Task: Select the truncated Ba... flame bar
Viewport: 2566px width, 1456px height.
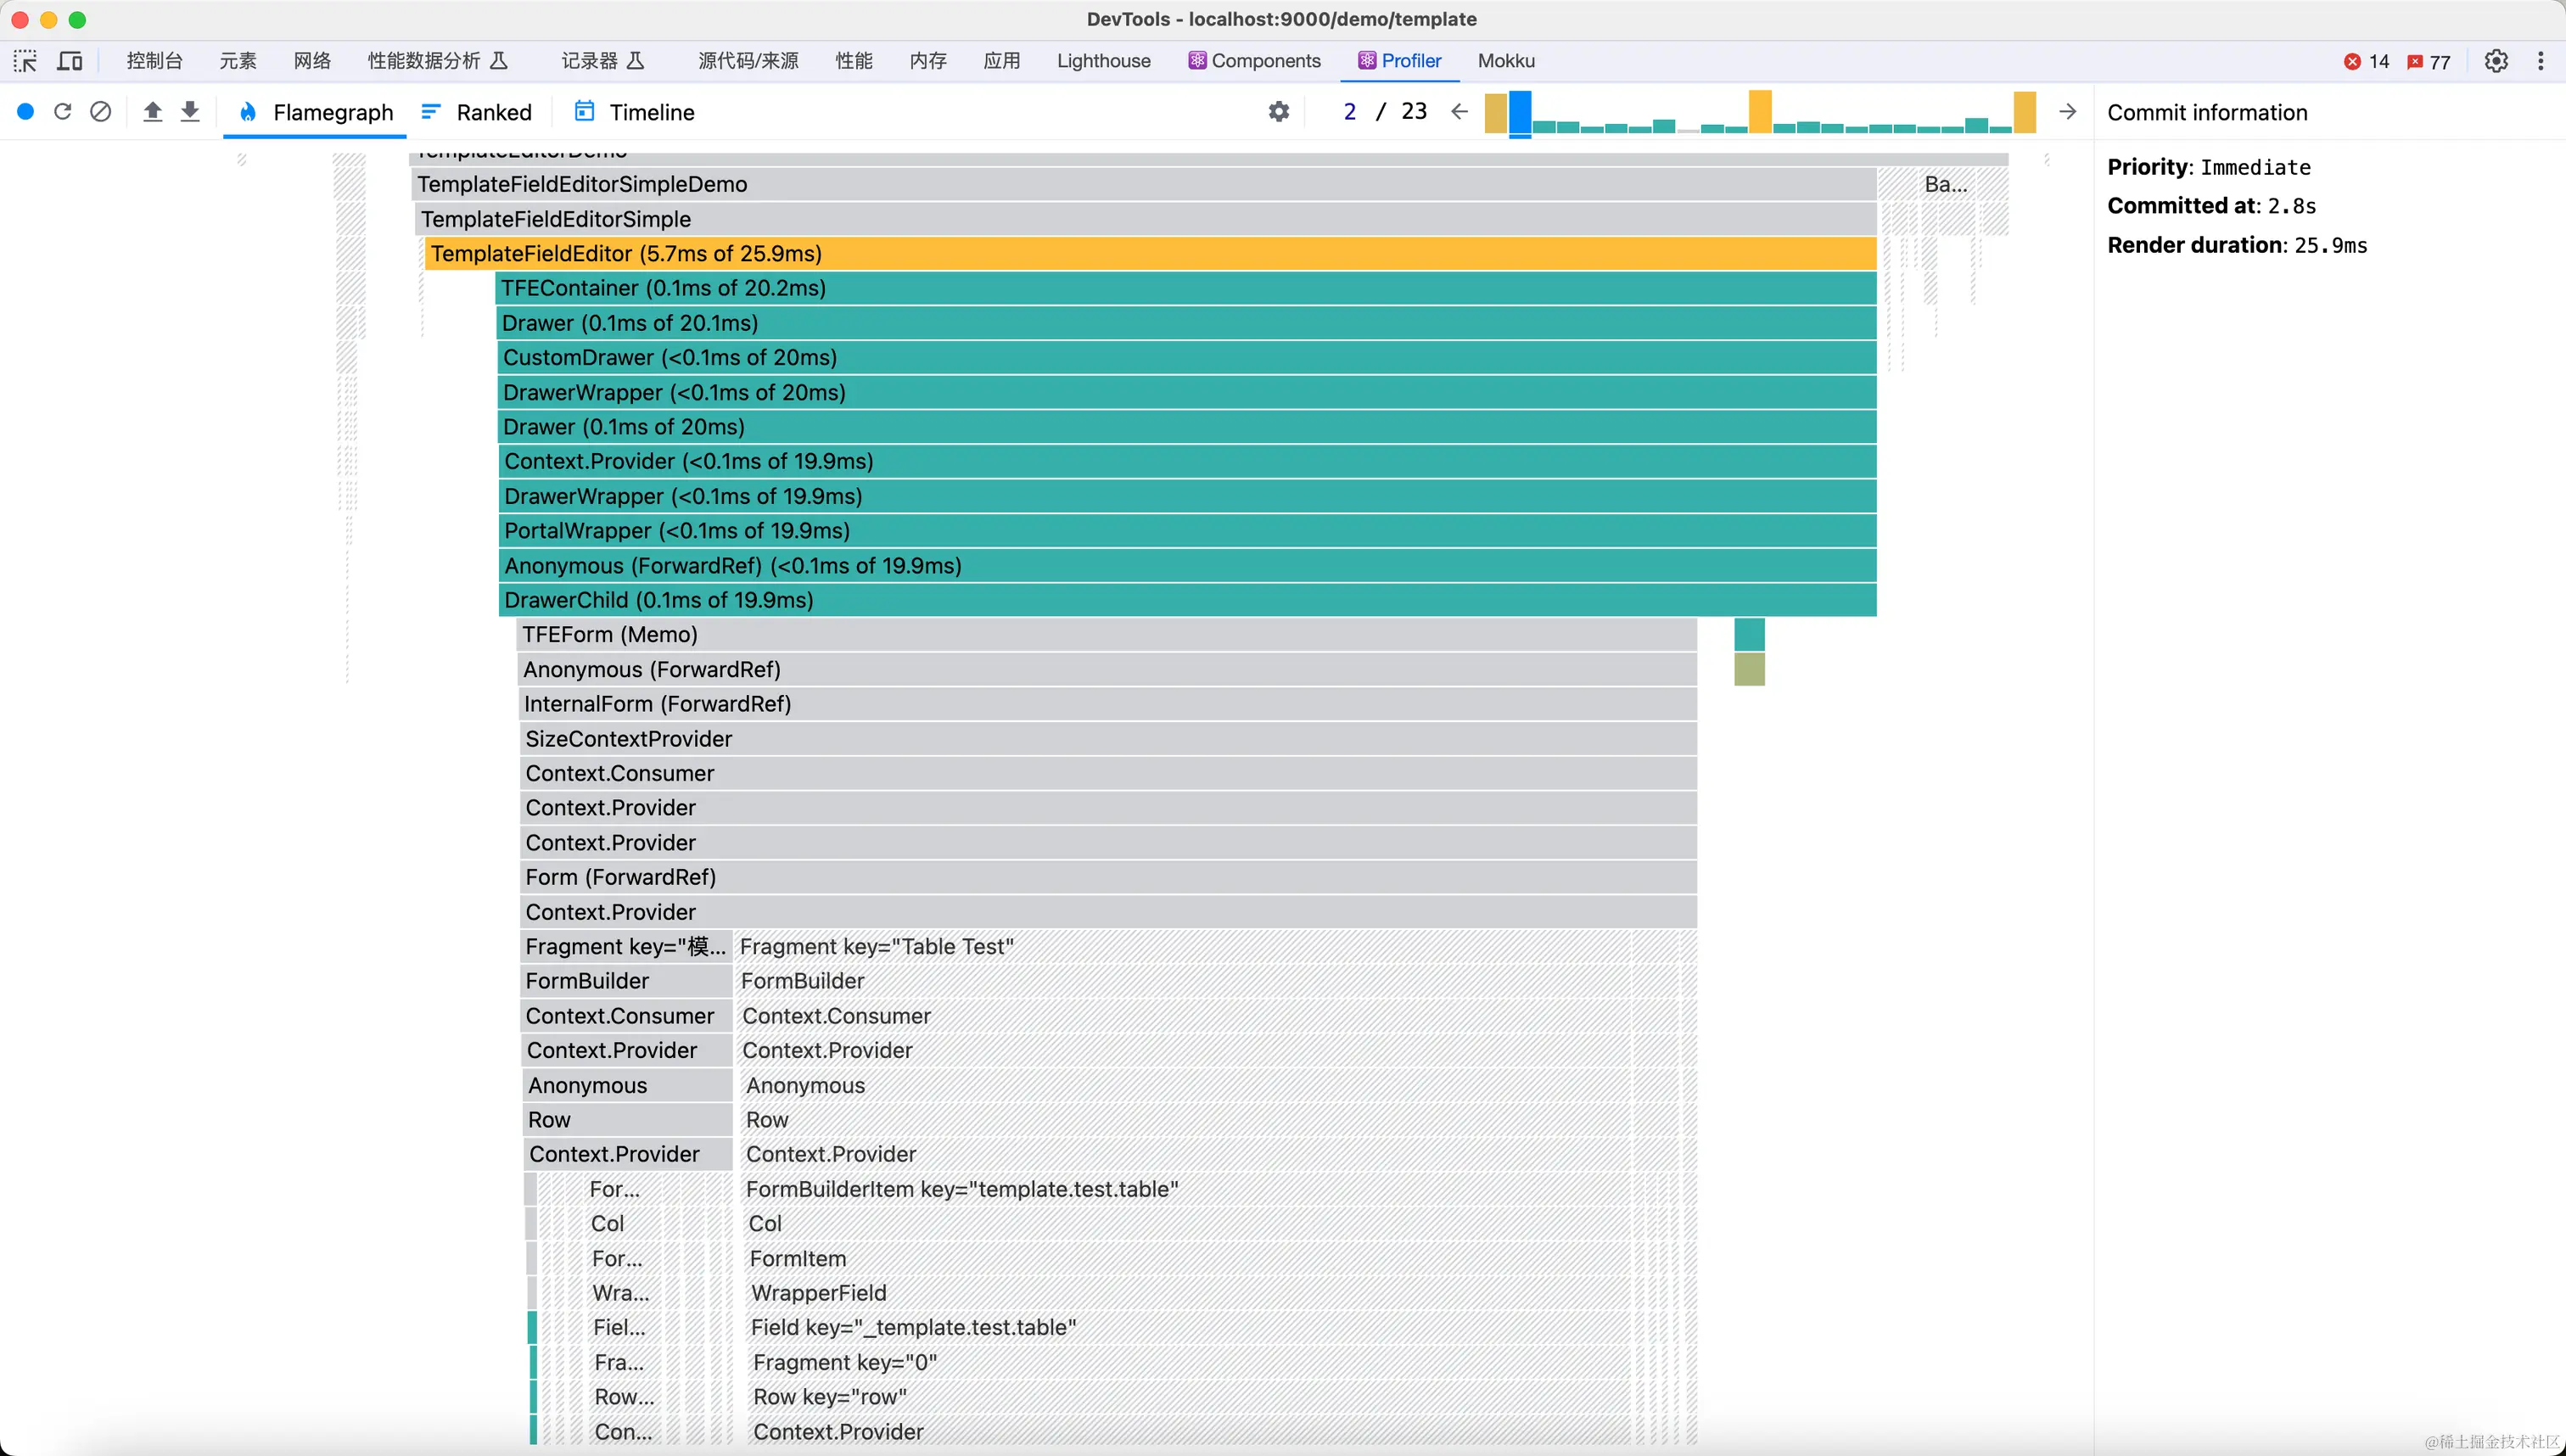Action: click(1946, 184)
